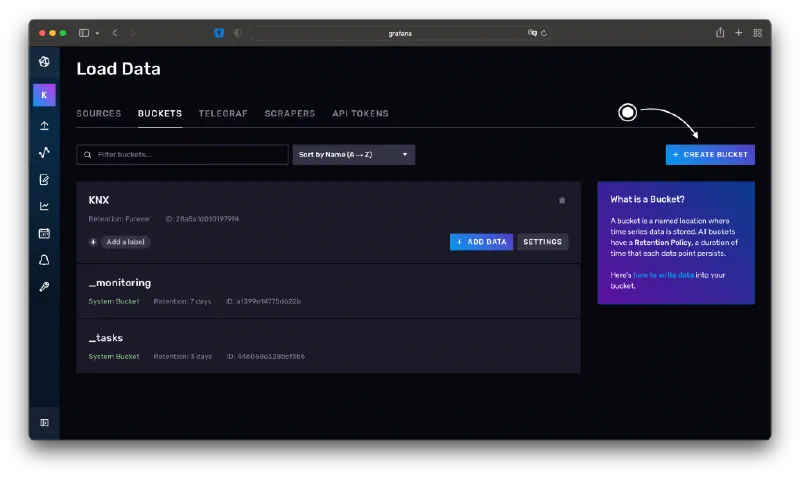Click Retention: 7 days text
The image size is (800, 478).
(182, 301)
